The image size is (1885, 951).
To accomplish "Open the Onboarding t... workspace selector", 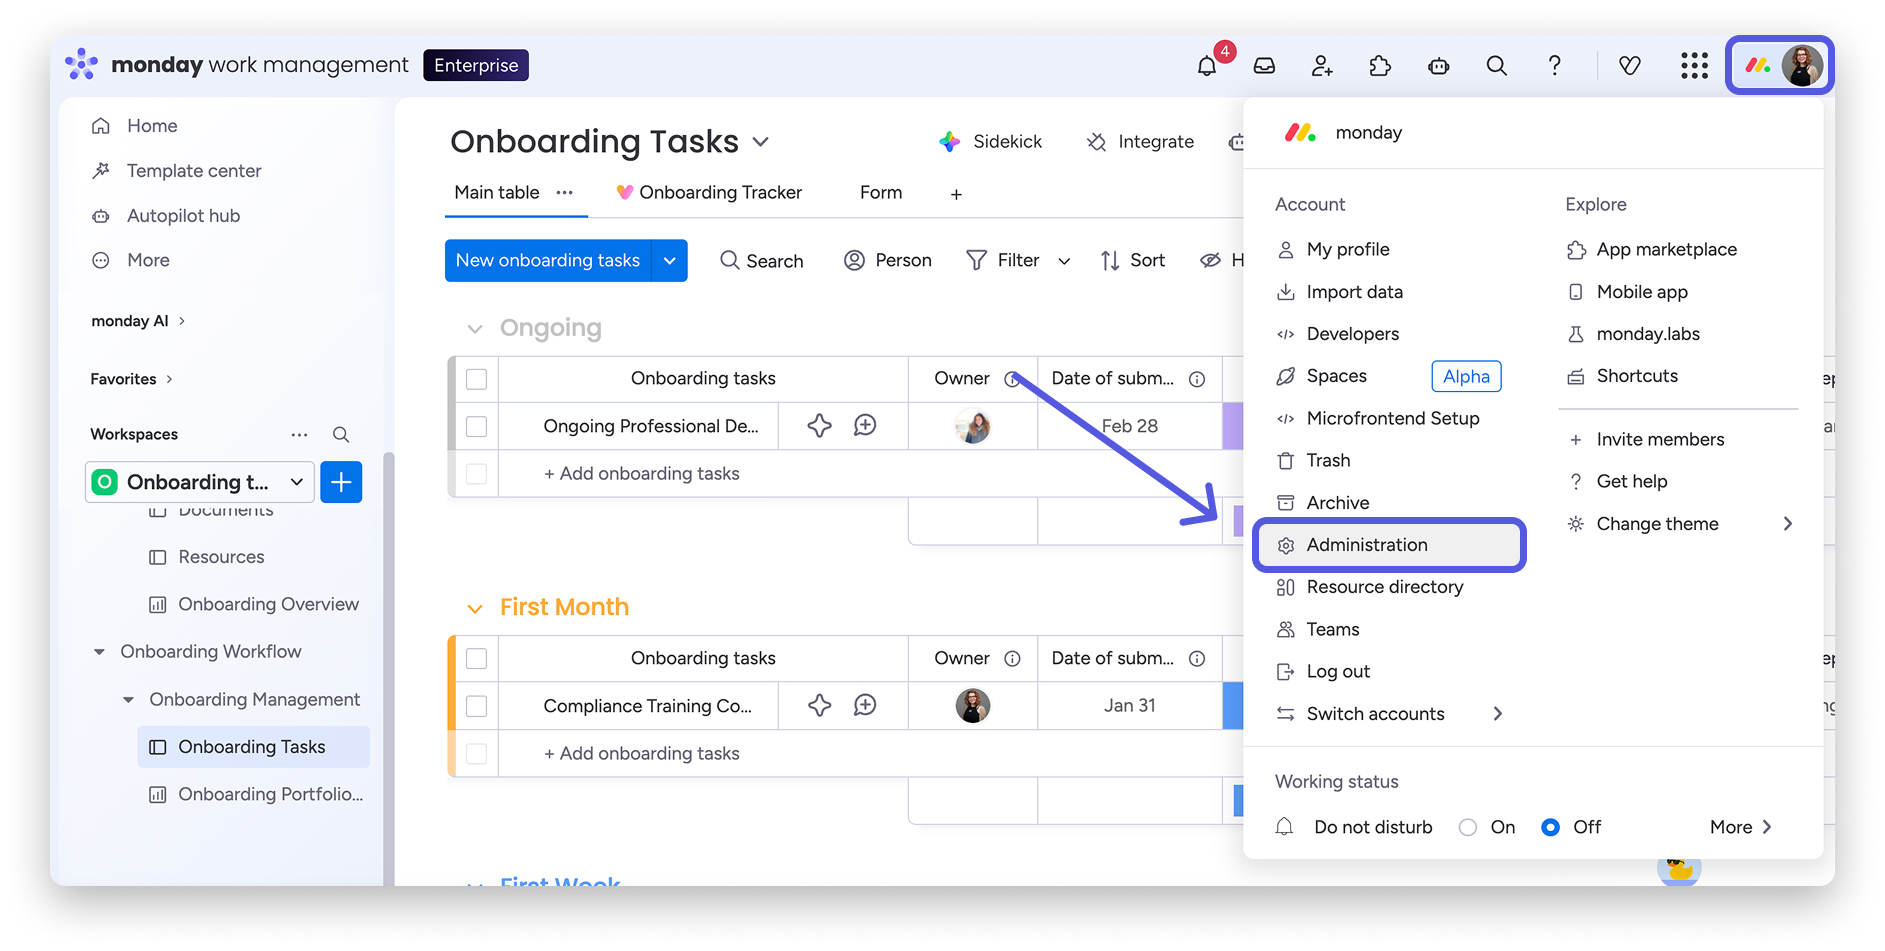I will point(200,482).
